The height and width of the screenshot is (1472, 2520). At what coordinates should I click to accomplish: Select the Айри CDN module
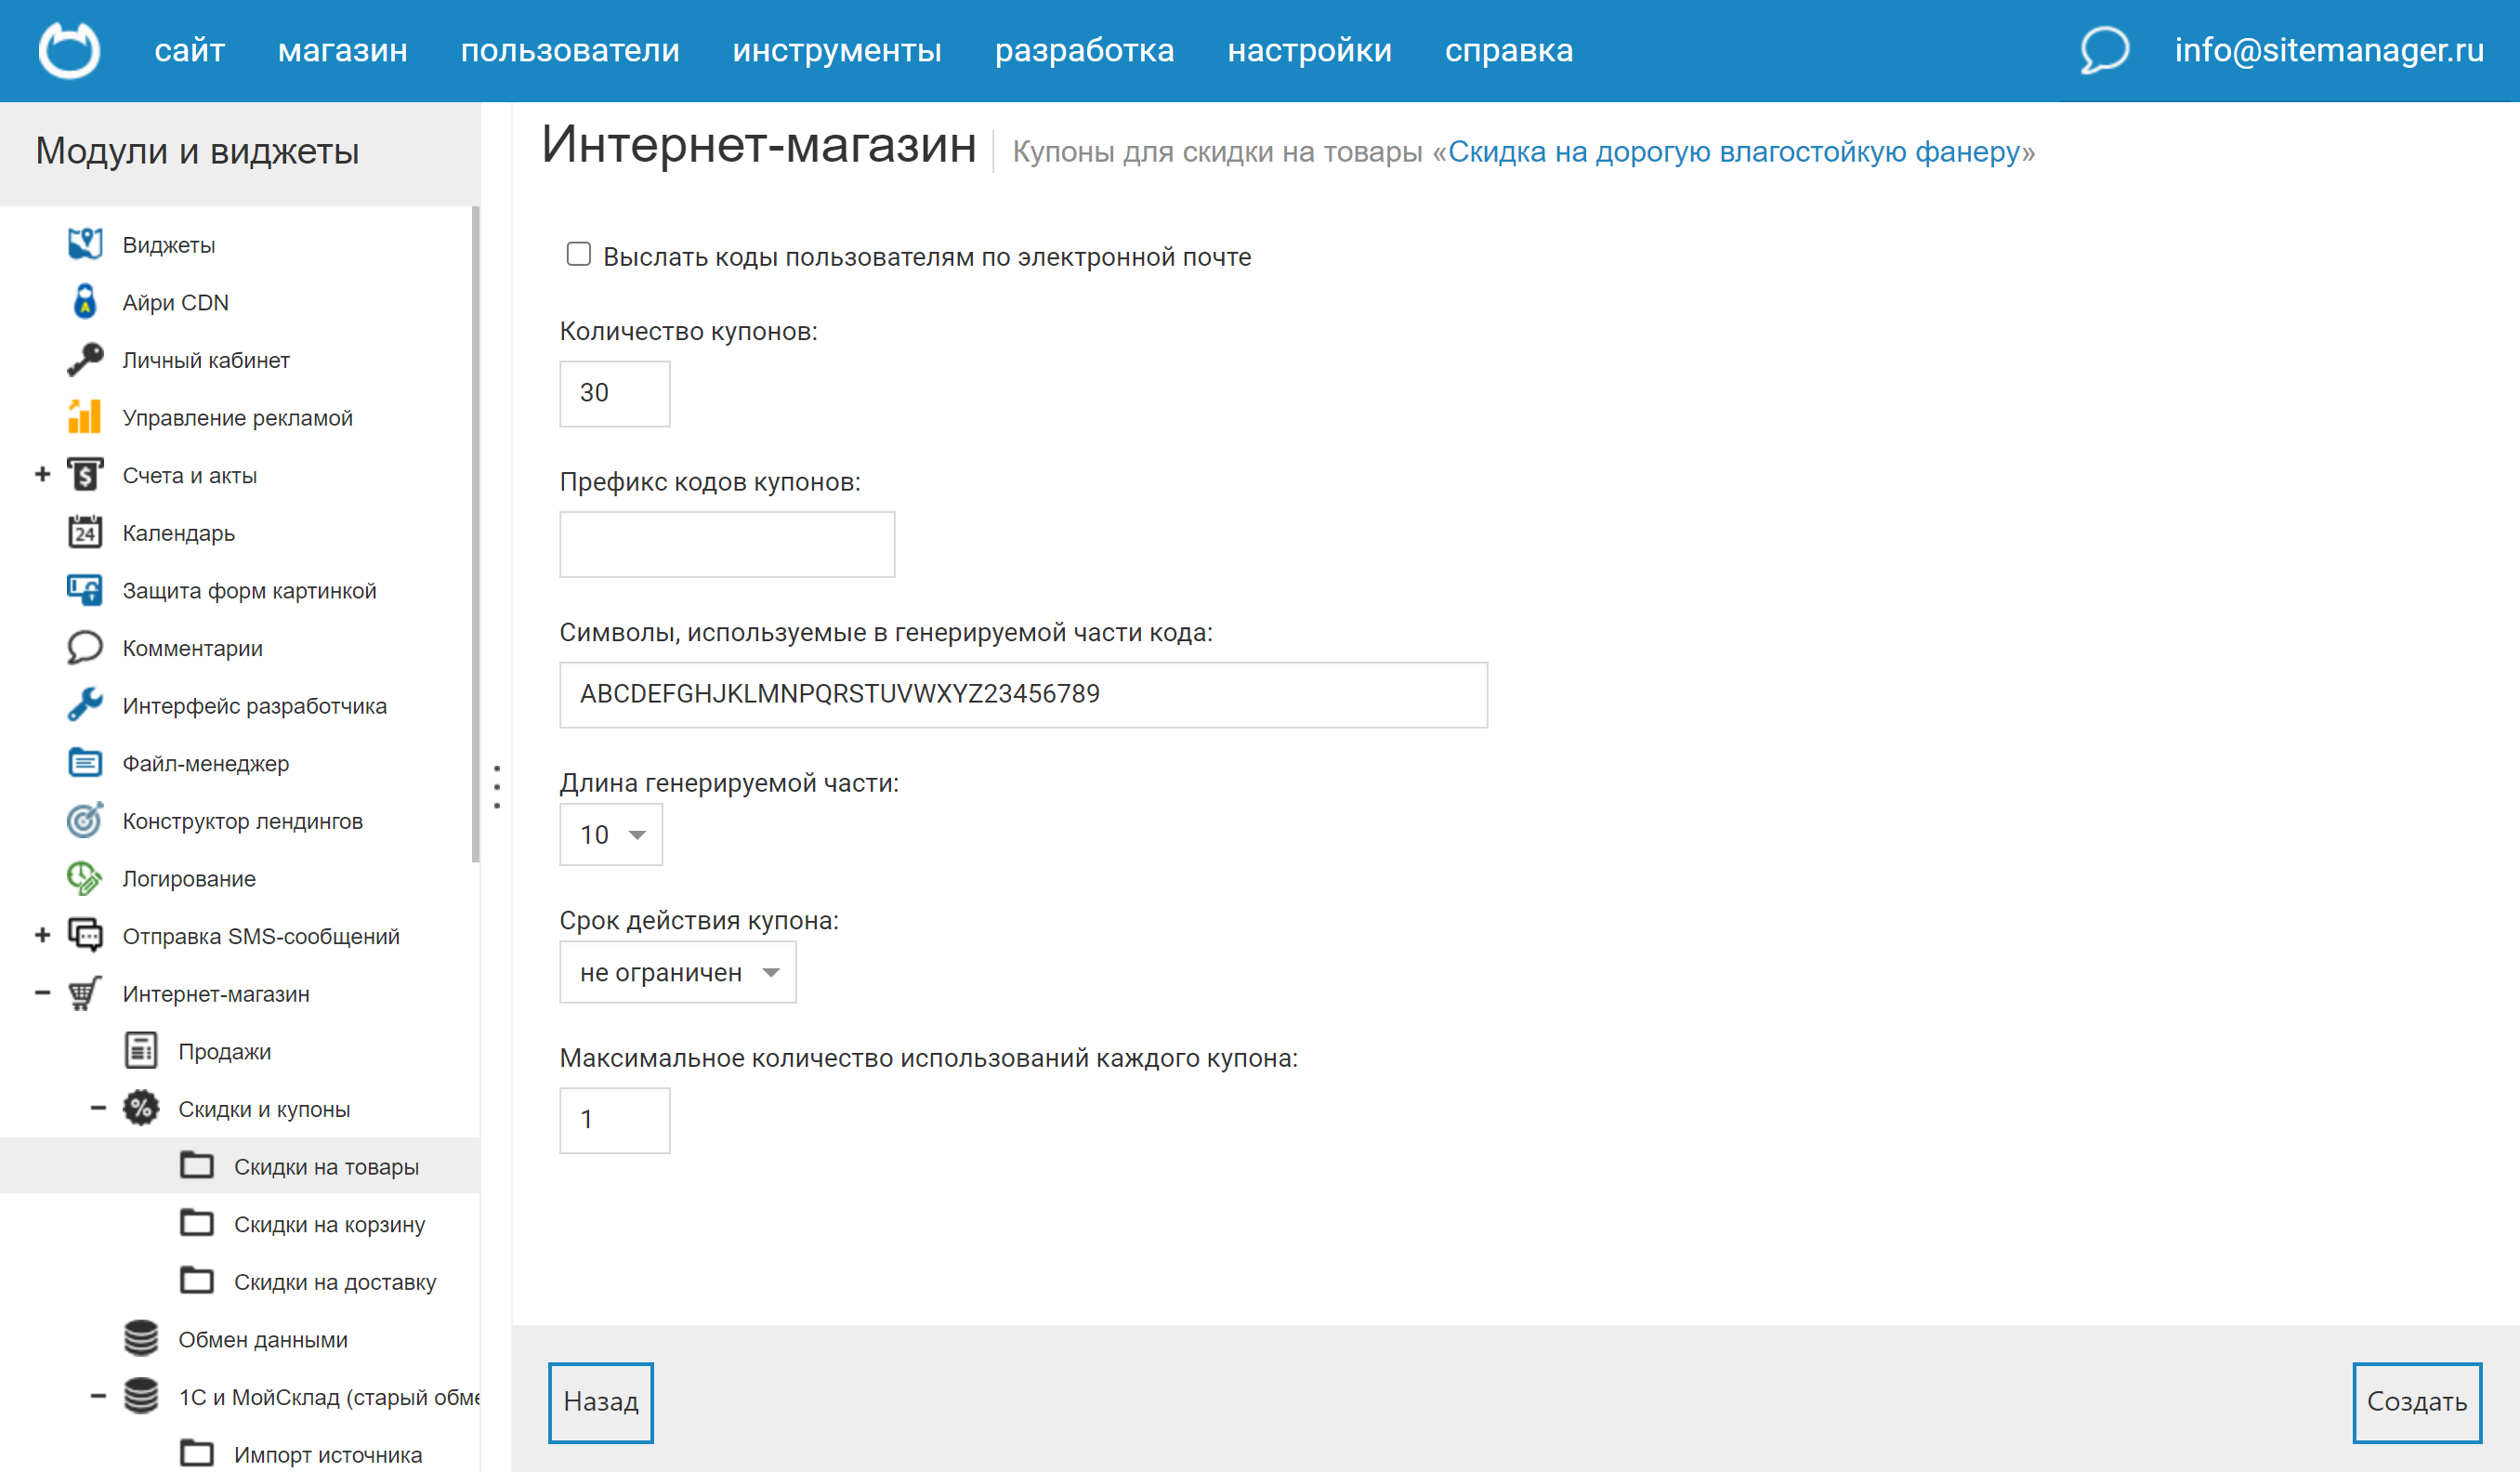tap(86, 301)
